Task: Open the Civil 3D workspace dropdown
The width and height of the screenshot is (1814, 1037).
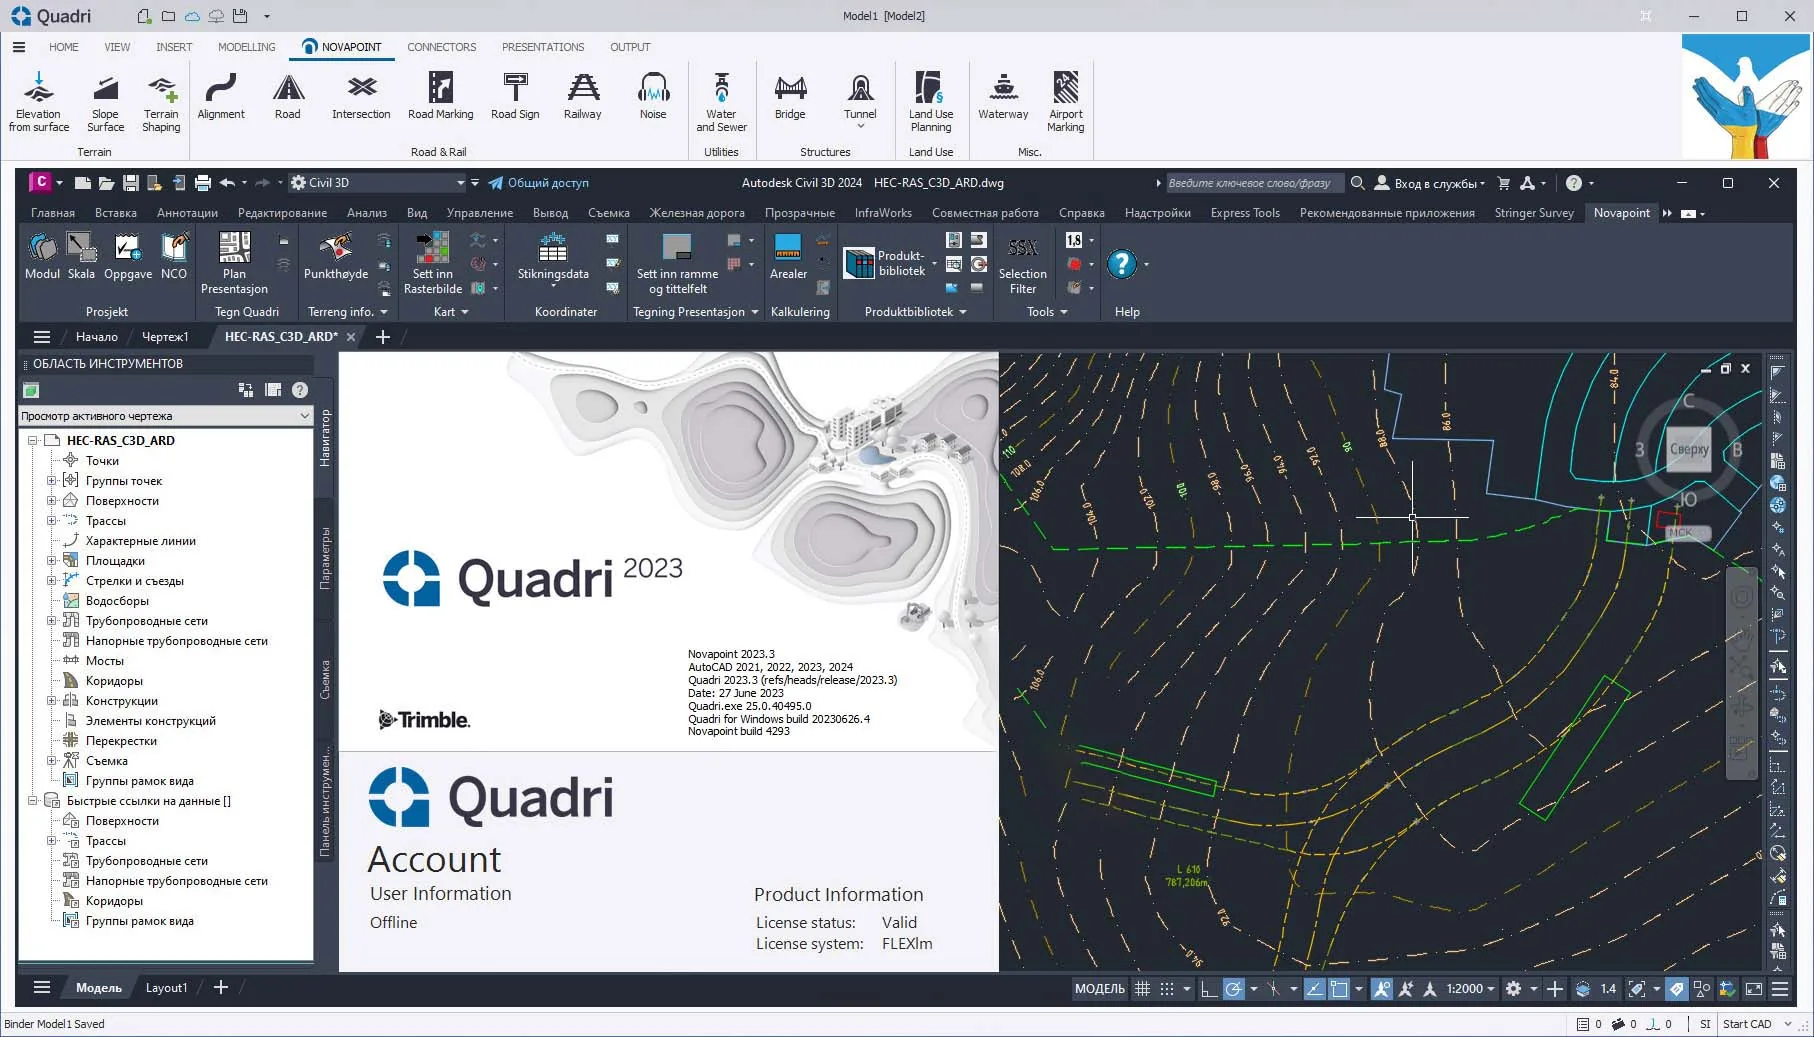Action: [378, 183]
